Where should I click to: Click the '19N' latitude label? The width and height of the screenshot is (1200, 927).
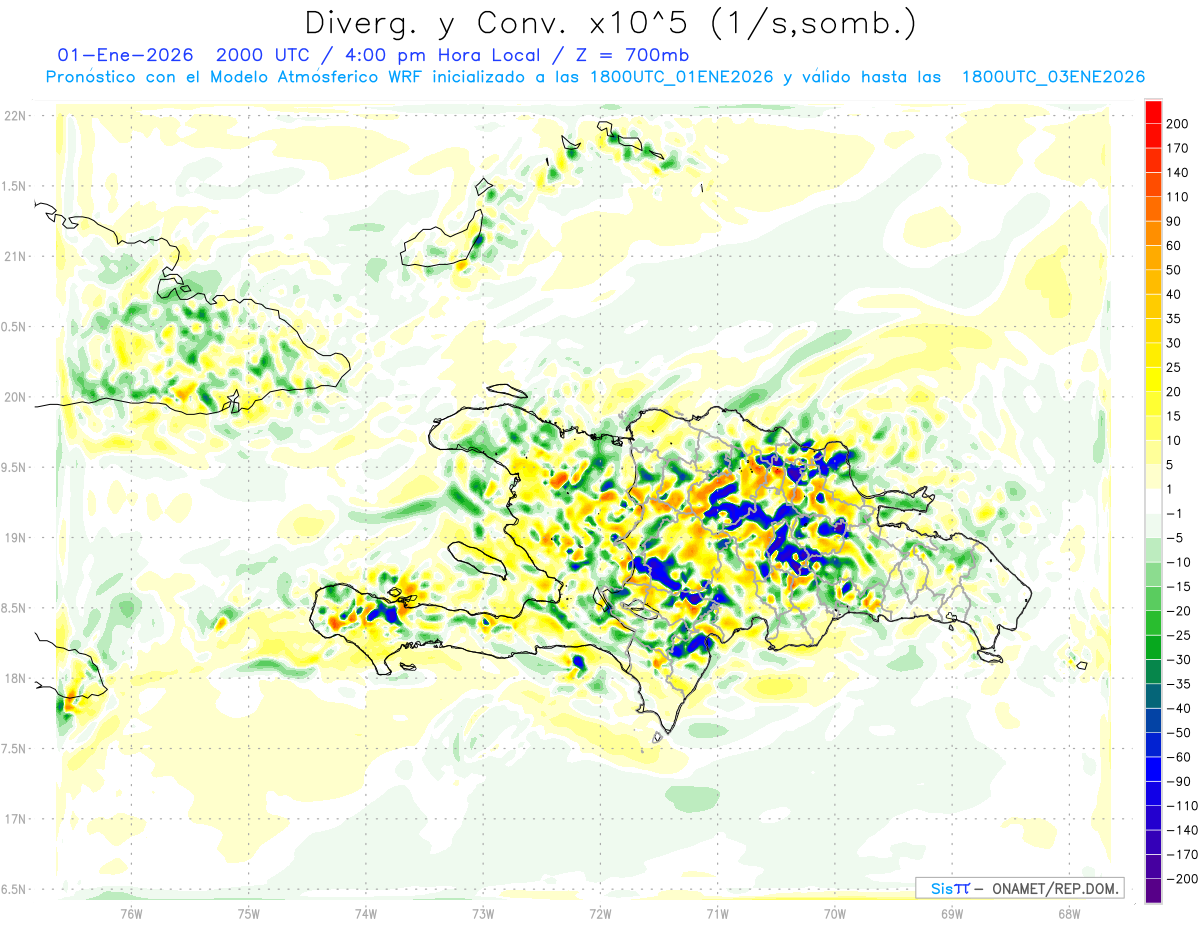16,538
